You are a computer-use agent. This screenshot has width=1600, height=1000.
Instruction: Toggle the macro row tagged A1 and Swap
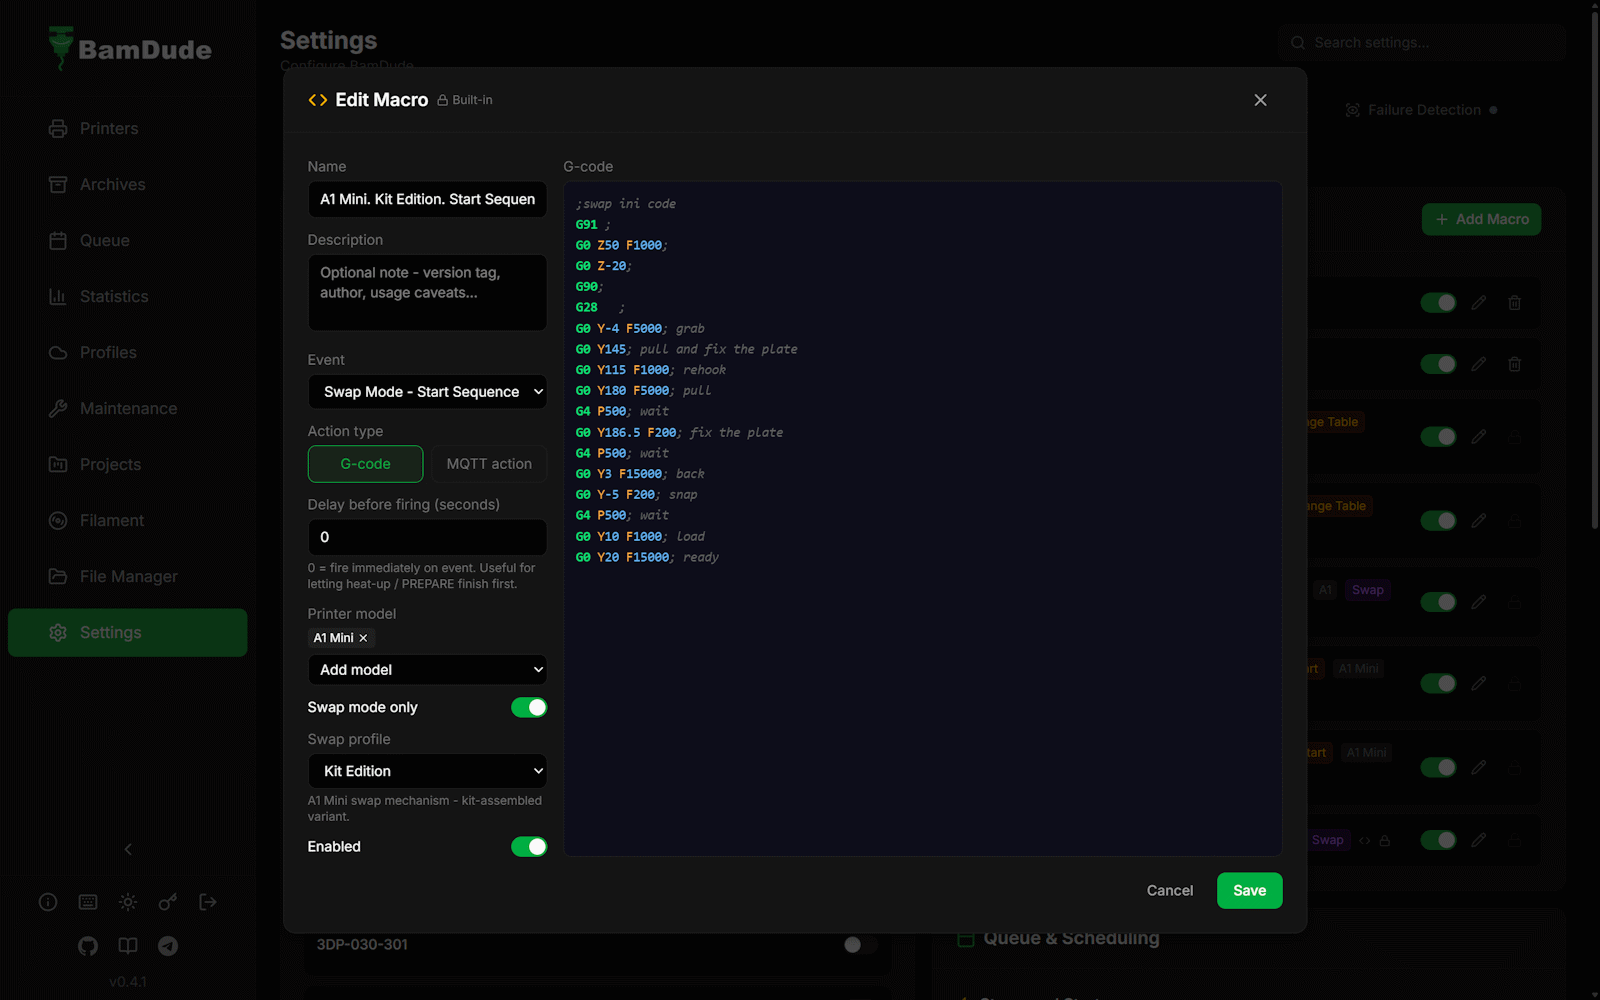click(x=1438, y=602)
